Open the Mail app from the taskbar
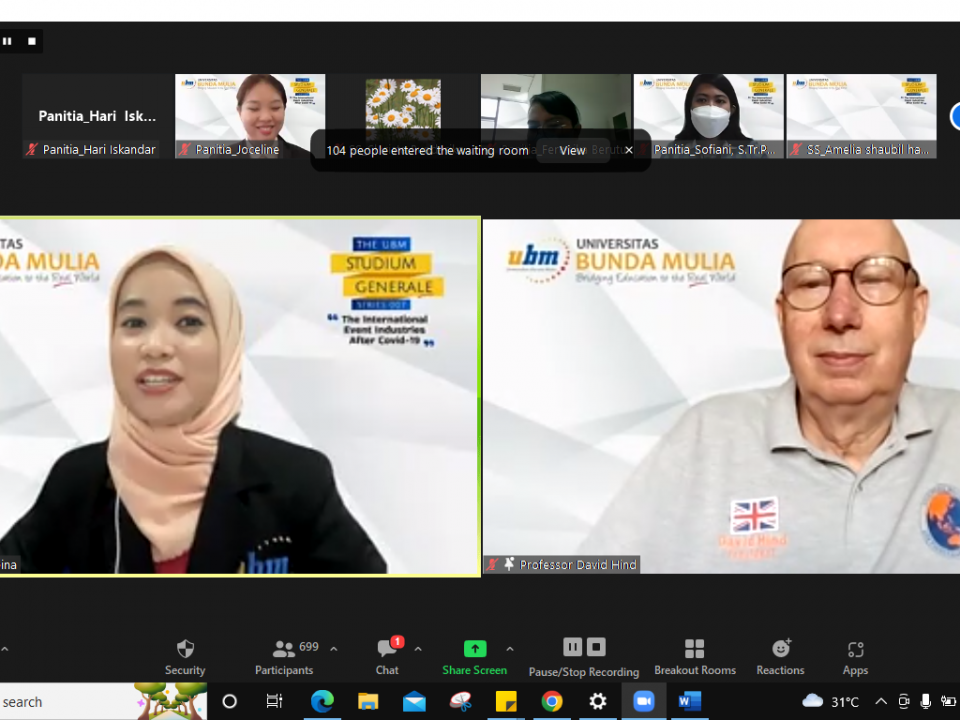This screenshot has height=720, width=960. pos(414,702)
